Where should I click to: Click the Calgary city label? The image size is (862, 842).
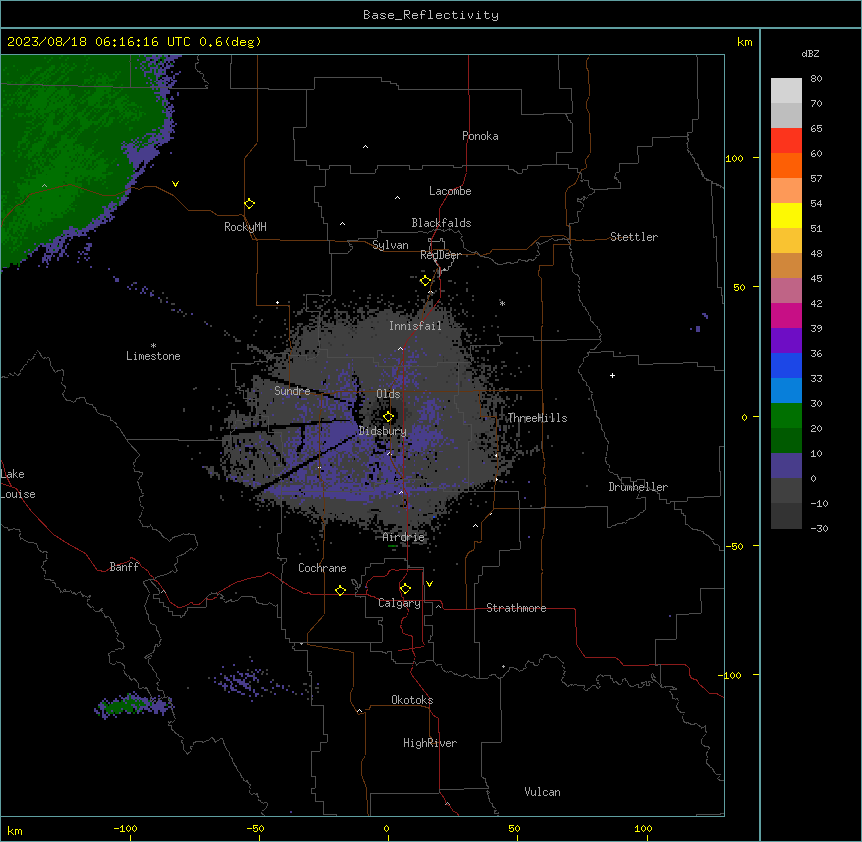tap(399, 603)
